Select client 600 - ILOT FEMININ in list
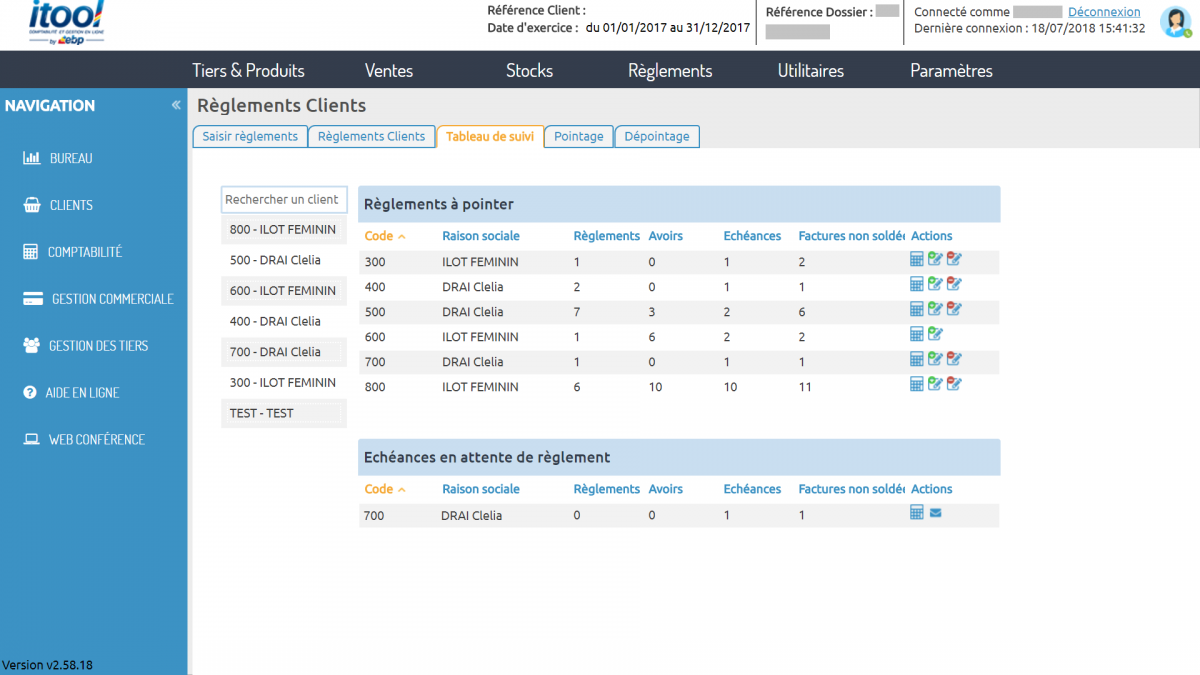The height and width of the screenshot is (675, 1200). click(284, 291)
